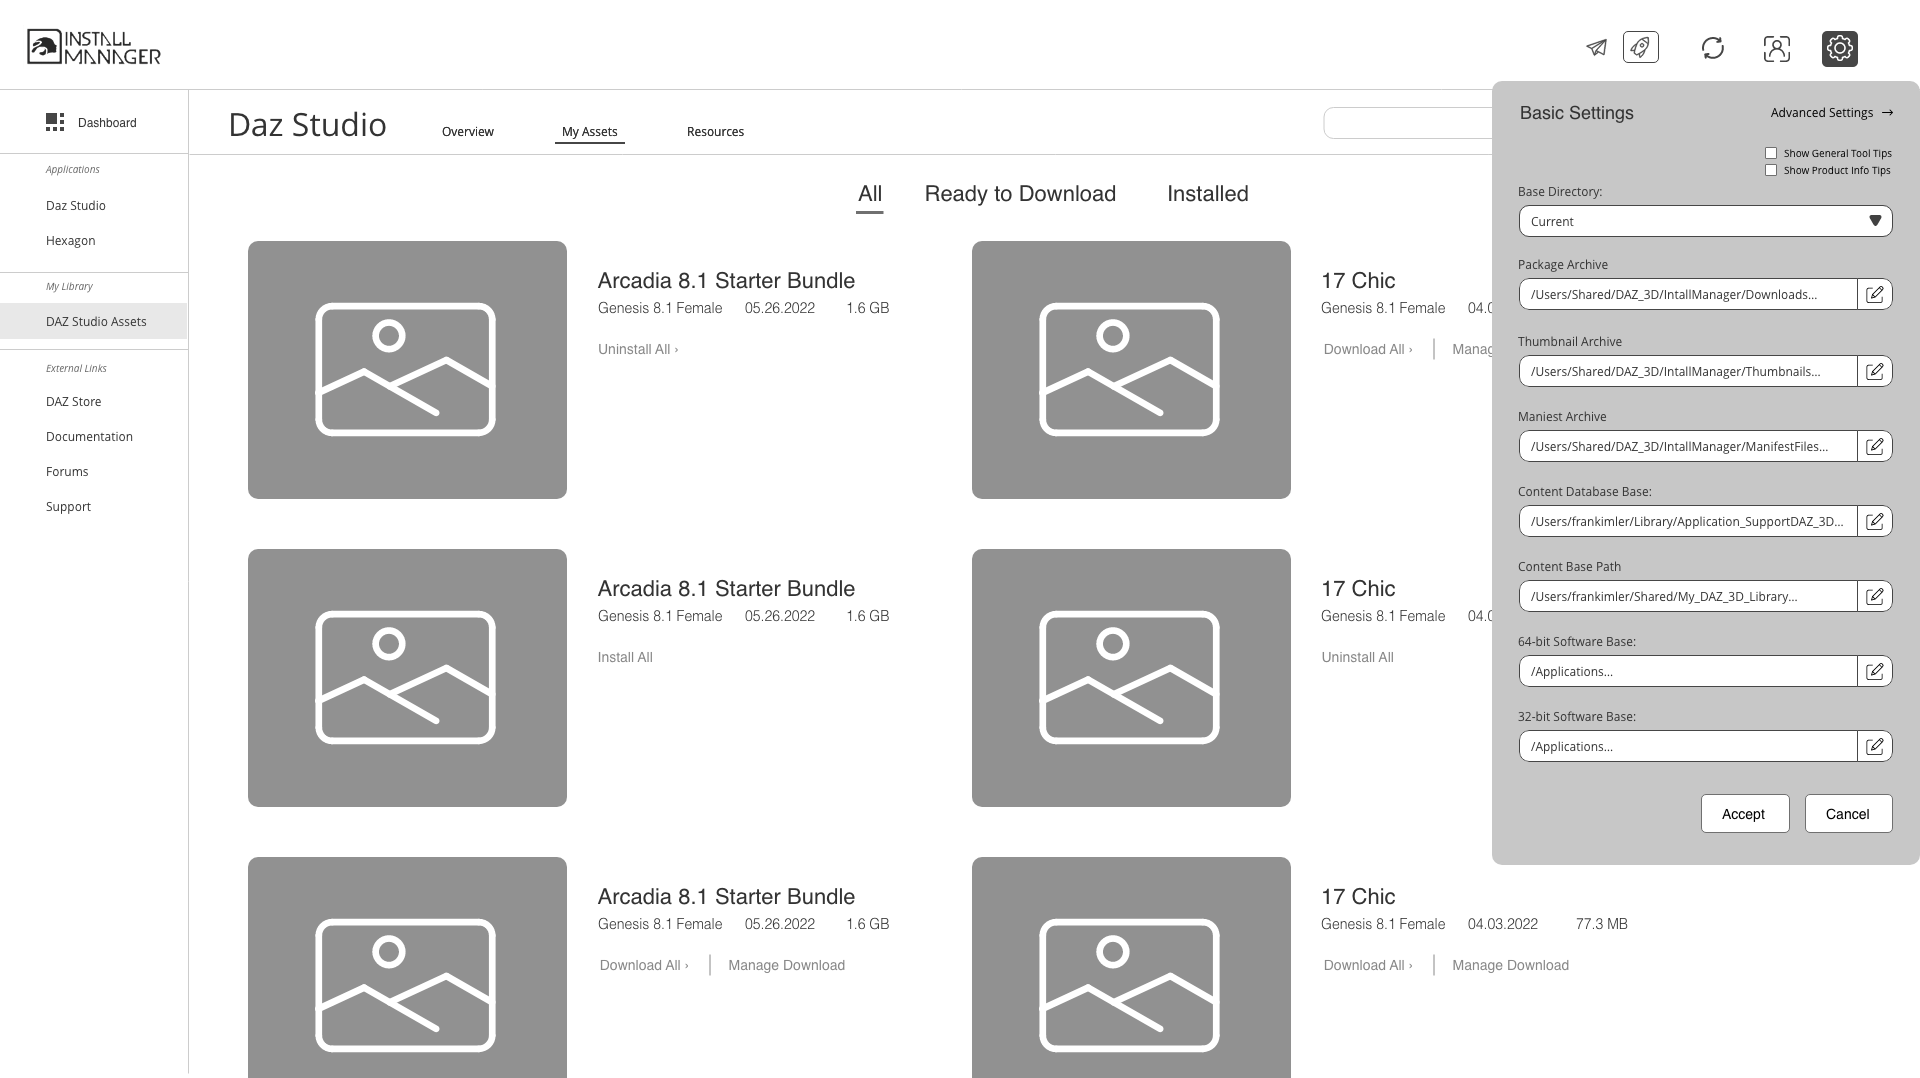The width and height of the screenshot is (1920, 1078).
Task: Edit the Maniest Archive path
Action: (x=1875, y=446)
